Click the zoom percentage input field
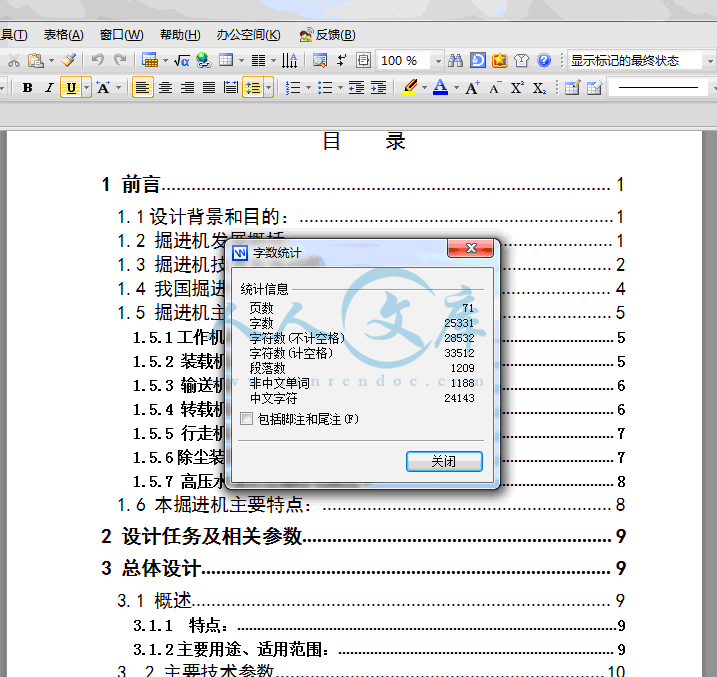The height and width of the screenshot is (677, 717). [x=403, y=60]
